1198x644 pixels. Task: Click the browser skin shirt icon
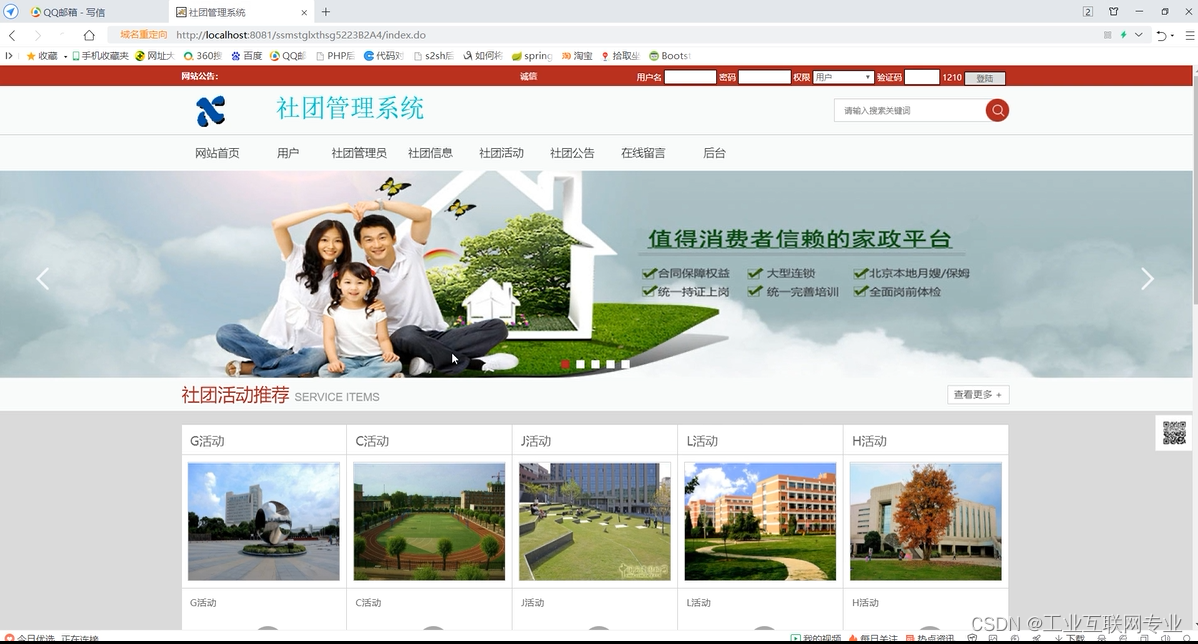point(1113,11)
